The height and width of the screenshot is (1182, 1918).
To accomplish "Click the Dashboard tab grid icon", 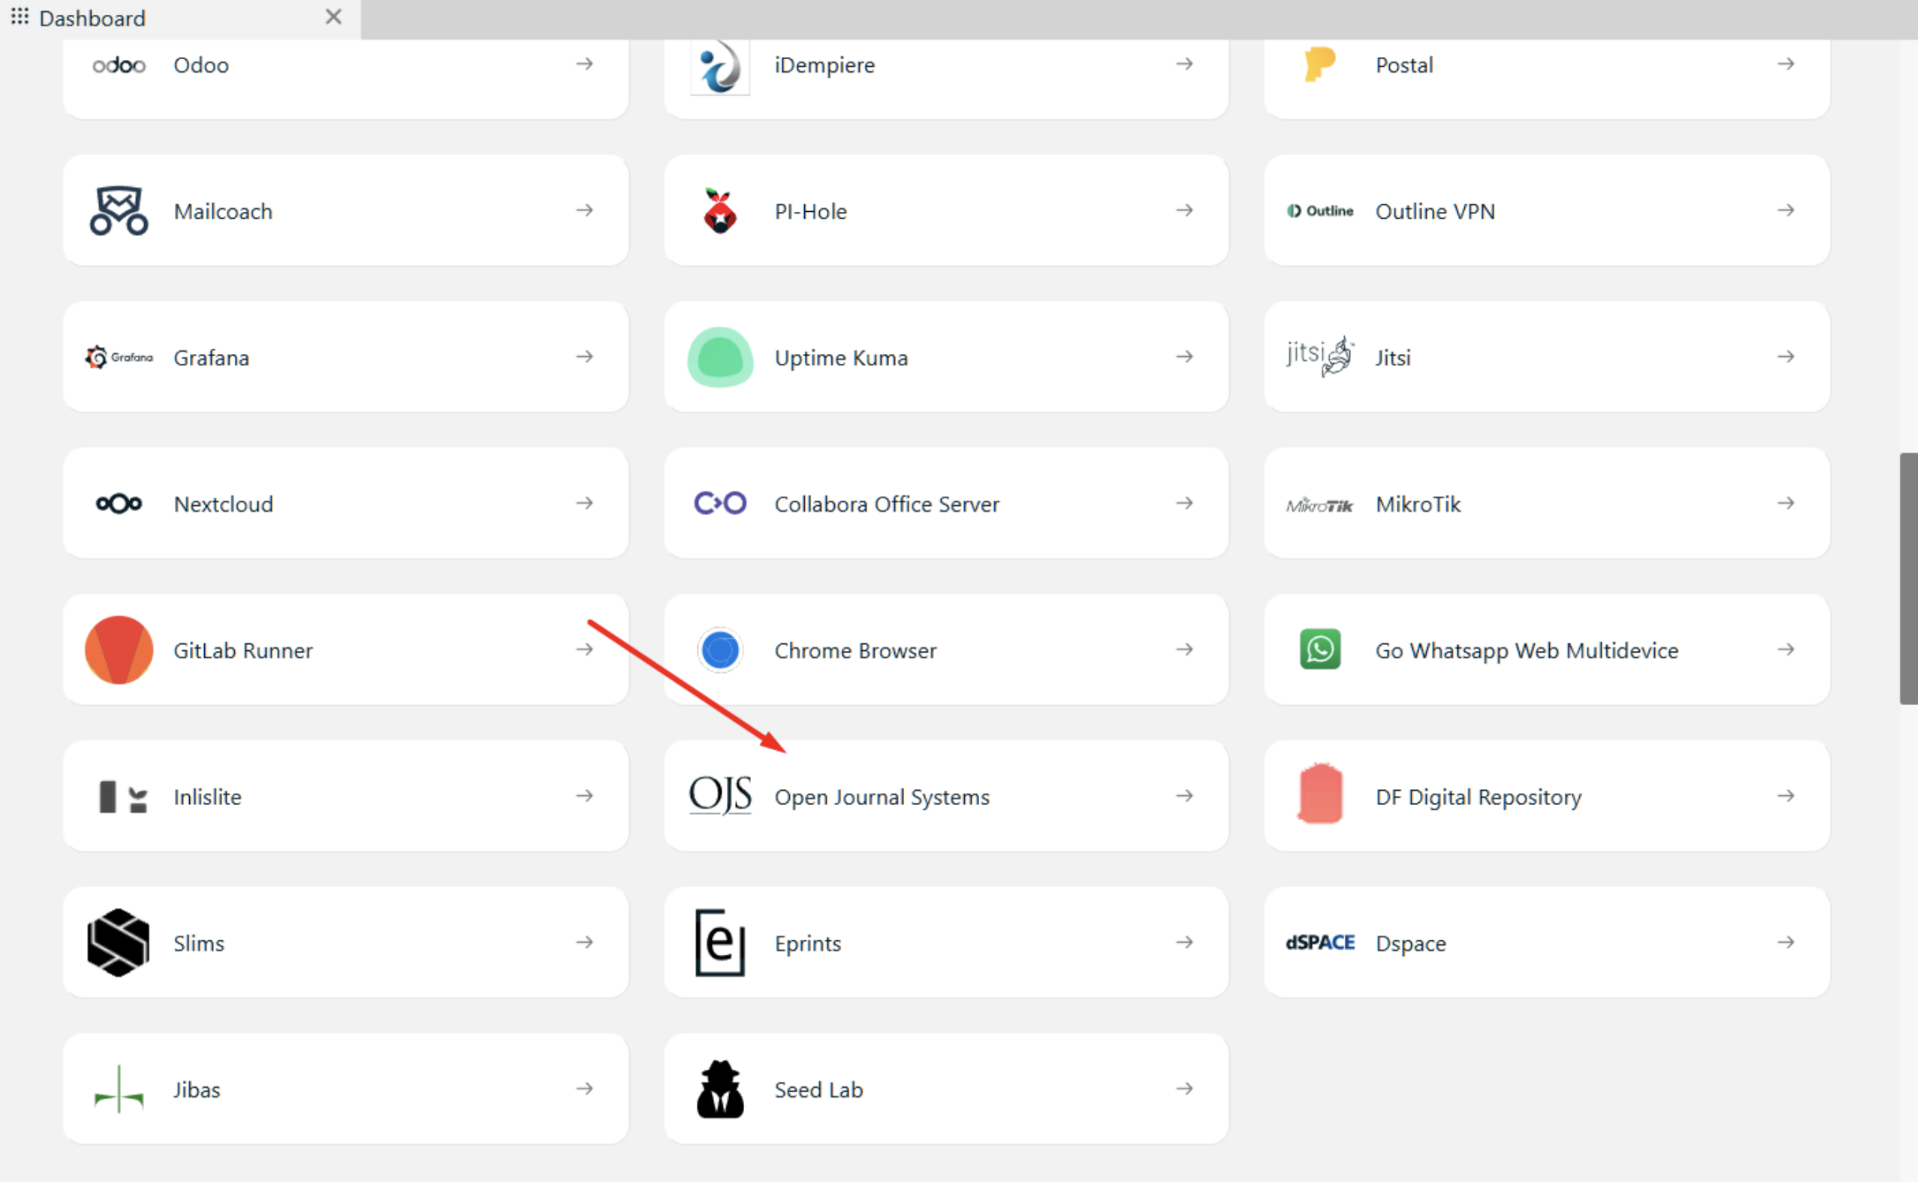I will [19, 17].
